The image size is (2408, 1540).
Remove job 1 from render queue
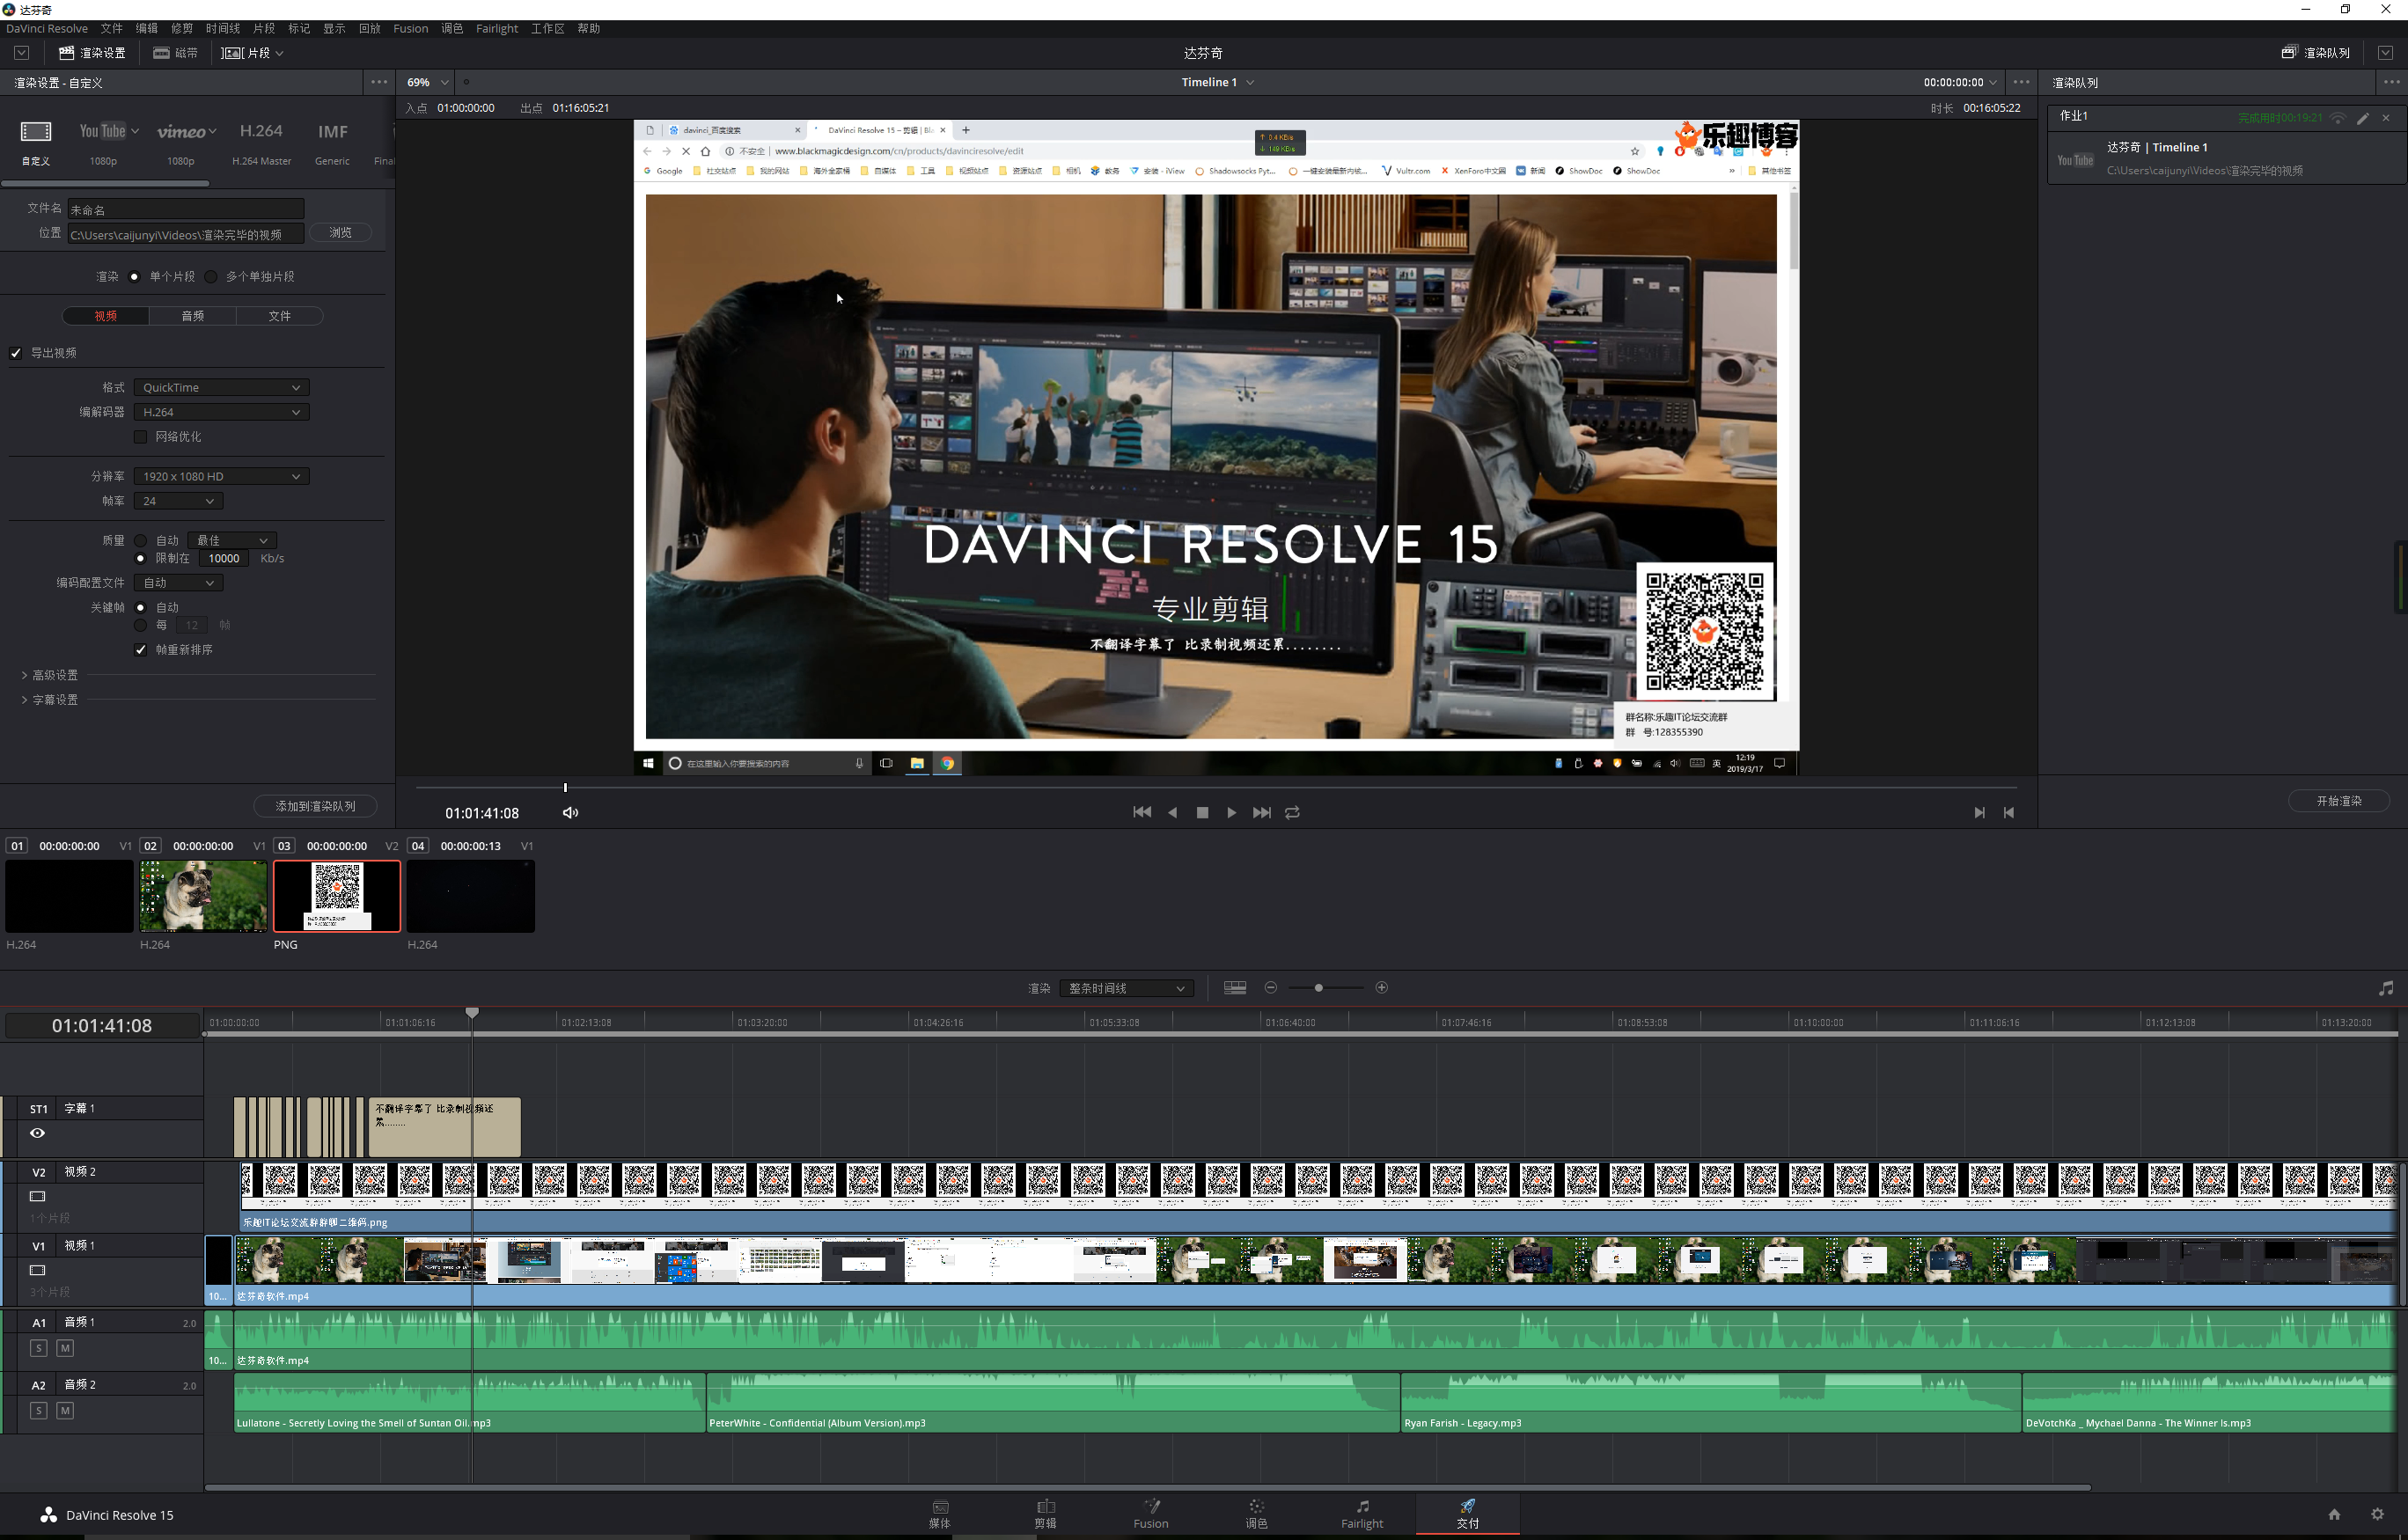tap(2386, 118)
